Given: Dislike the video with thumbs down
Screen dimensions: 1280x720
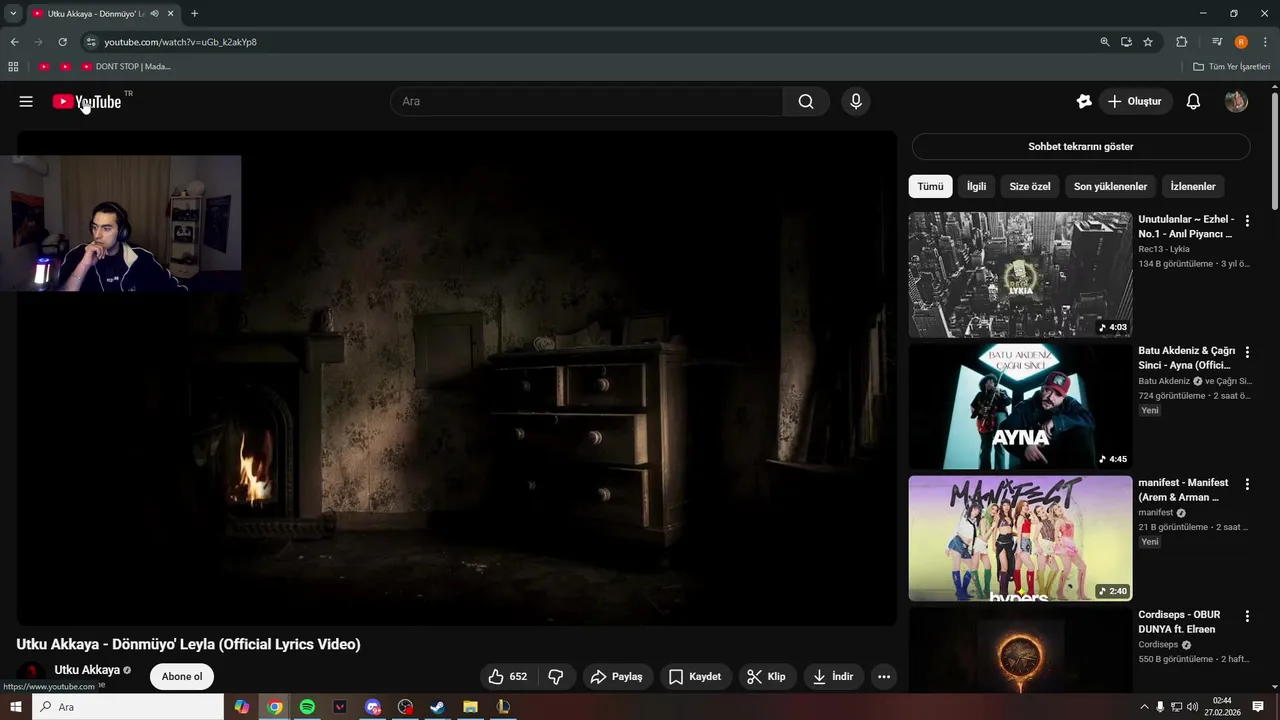Looking at the screenshot, I should pyautogui.click(x=556, y=677).
